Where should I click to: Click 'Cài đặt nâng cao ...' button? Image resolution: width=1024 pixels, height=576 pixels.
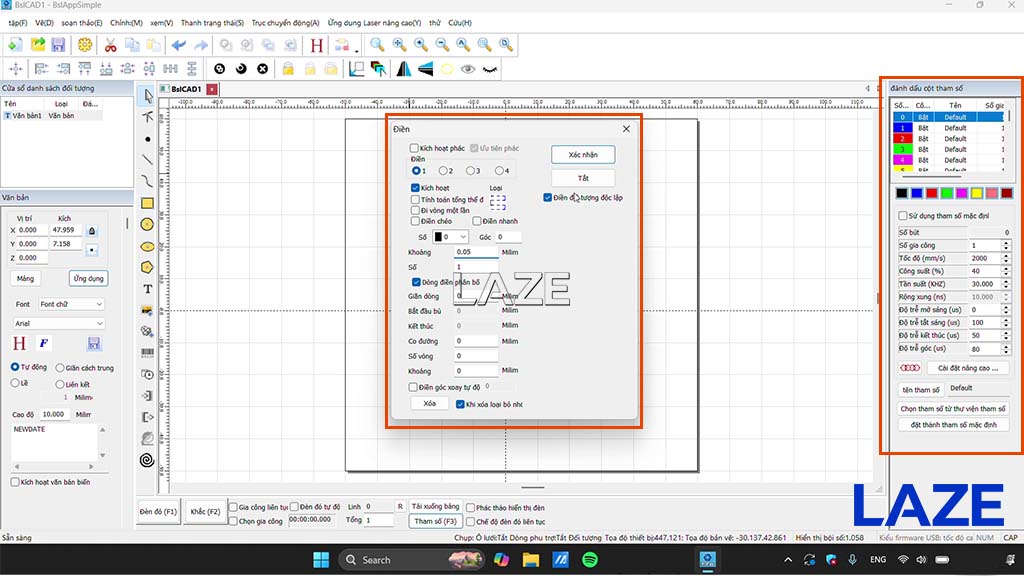click(968, 368)
